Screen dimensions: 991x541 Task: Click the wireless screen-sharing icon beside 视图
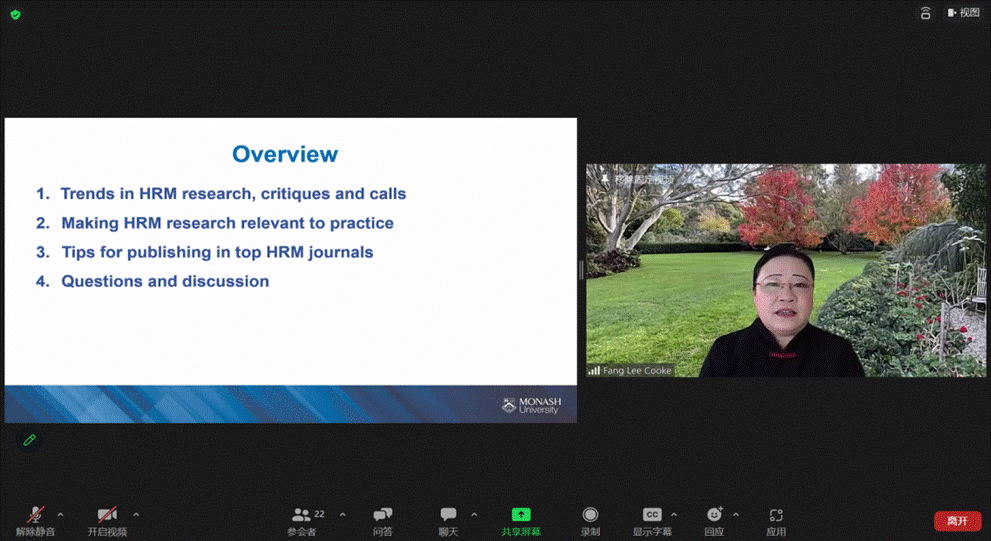point(925,13)
